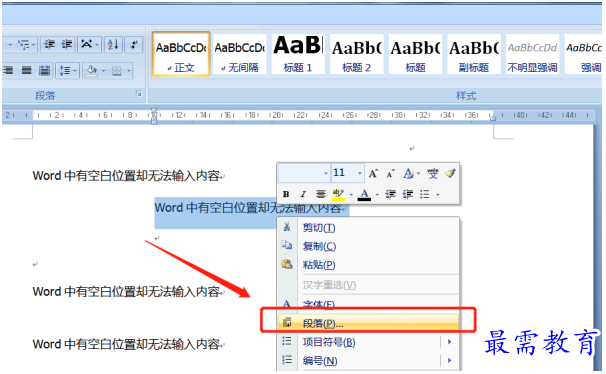
Task: Click the Asian Layout (中文版式) icon
Action: point(86,45)
